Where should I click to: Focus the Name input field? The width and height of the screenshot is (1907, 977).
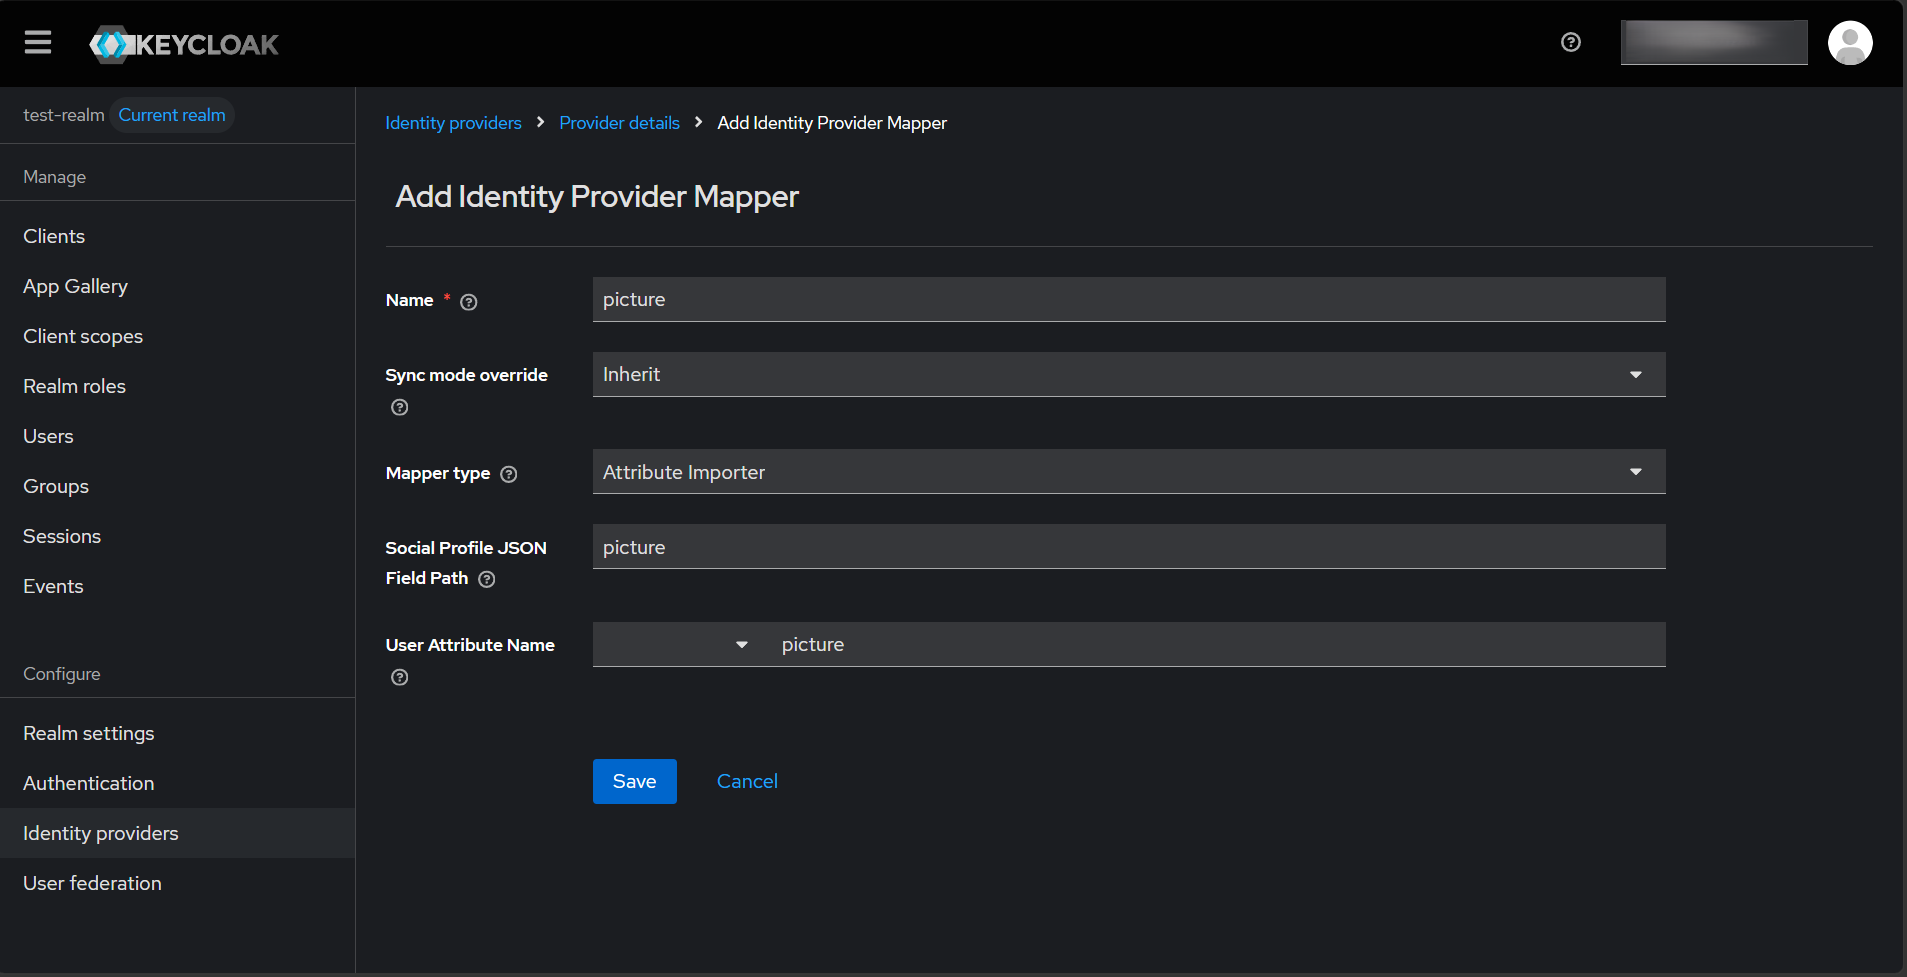tap(1129, 299)
